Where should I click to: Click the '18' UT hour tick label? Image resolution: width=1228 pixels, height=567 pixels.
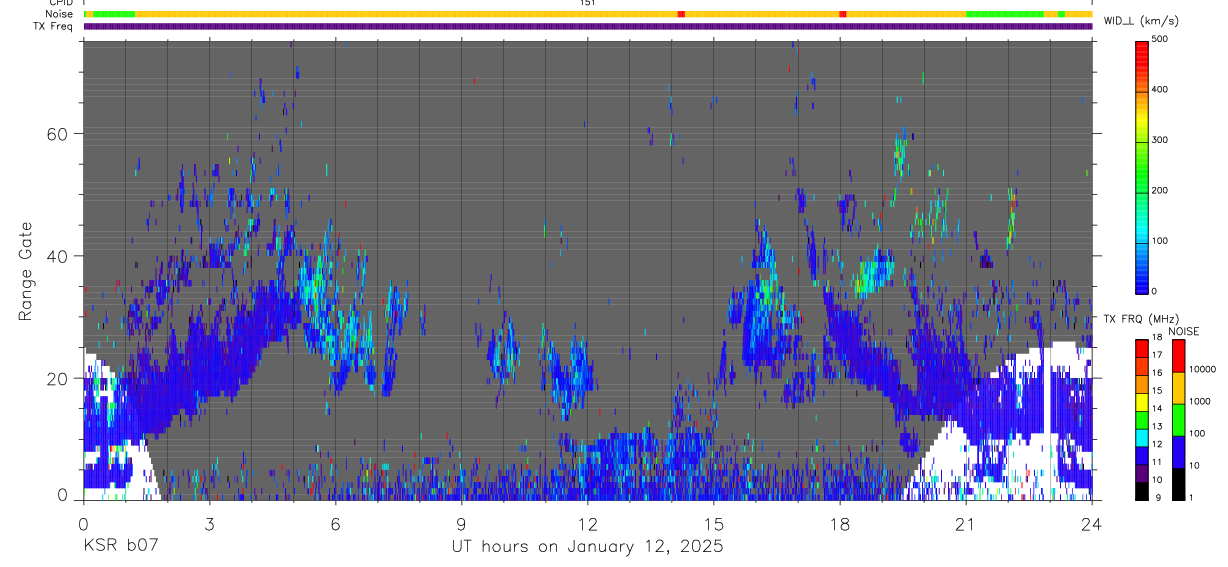(x=839, y=523)
